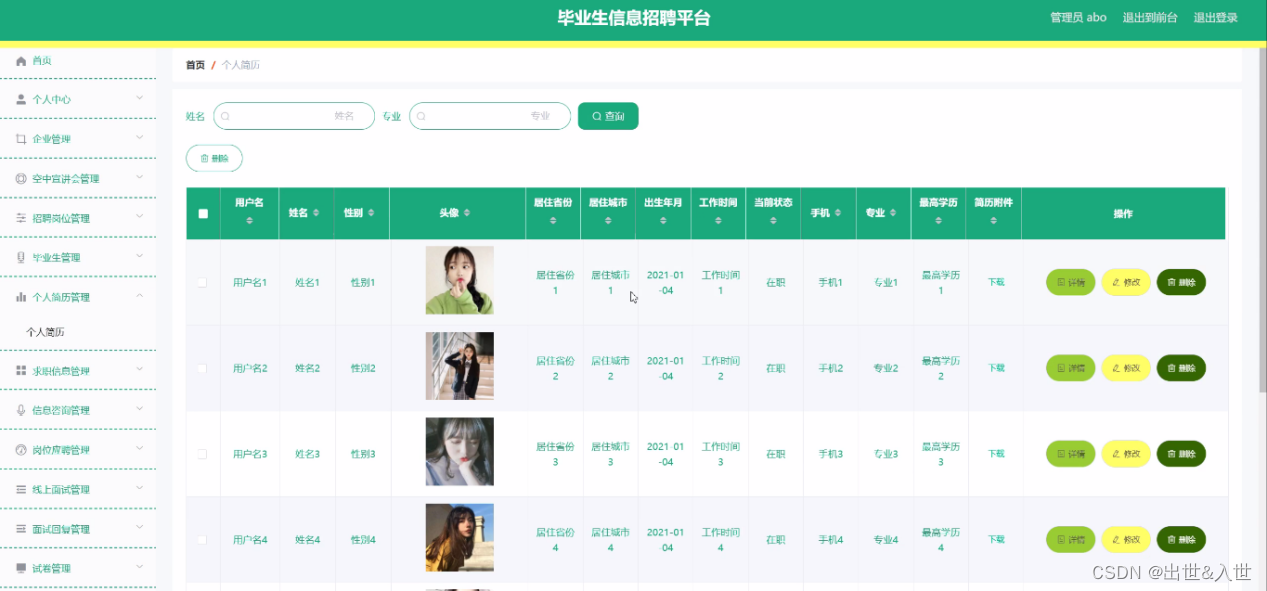Click the grid icon for 求职信息管理
Viewport: 1267px width, 591px height.
[x=21, y=371]
